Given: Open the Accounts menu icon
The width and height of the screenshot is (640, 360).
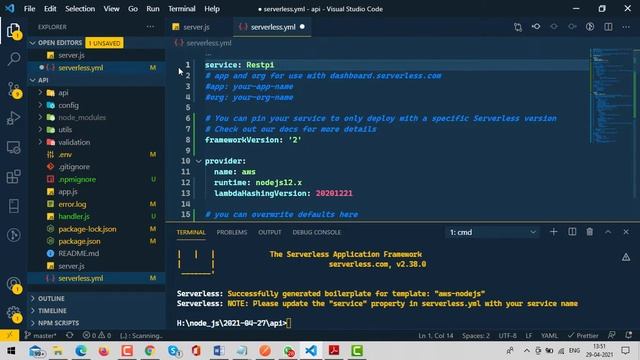Looking at the screenshot, I should 13,284.
